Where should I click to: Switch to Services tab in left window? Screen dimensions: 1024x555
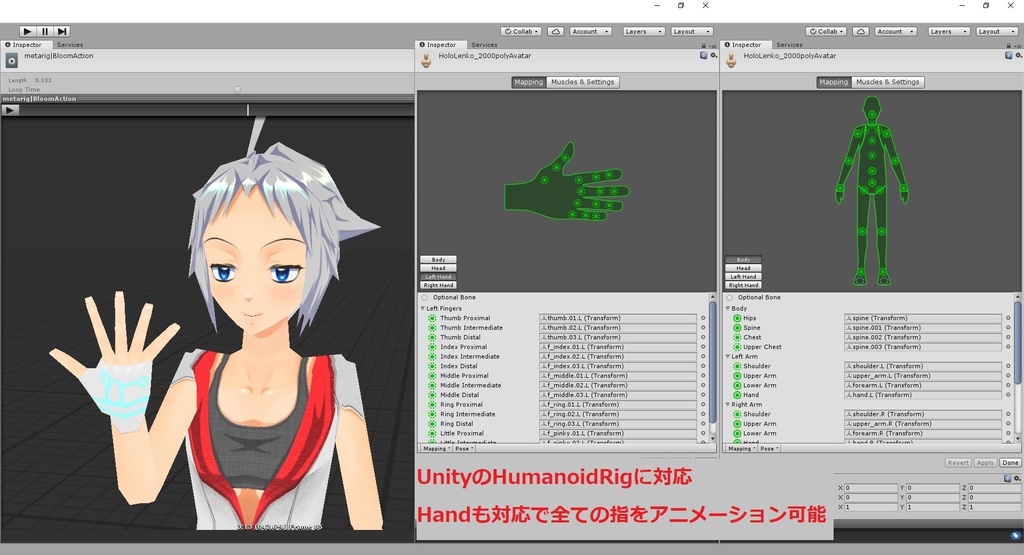[x=70, y=45]
